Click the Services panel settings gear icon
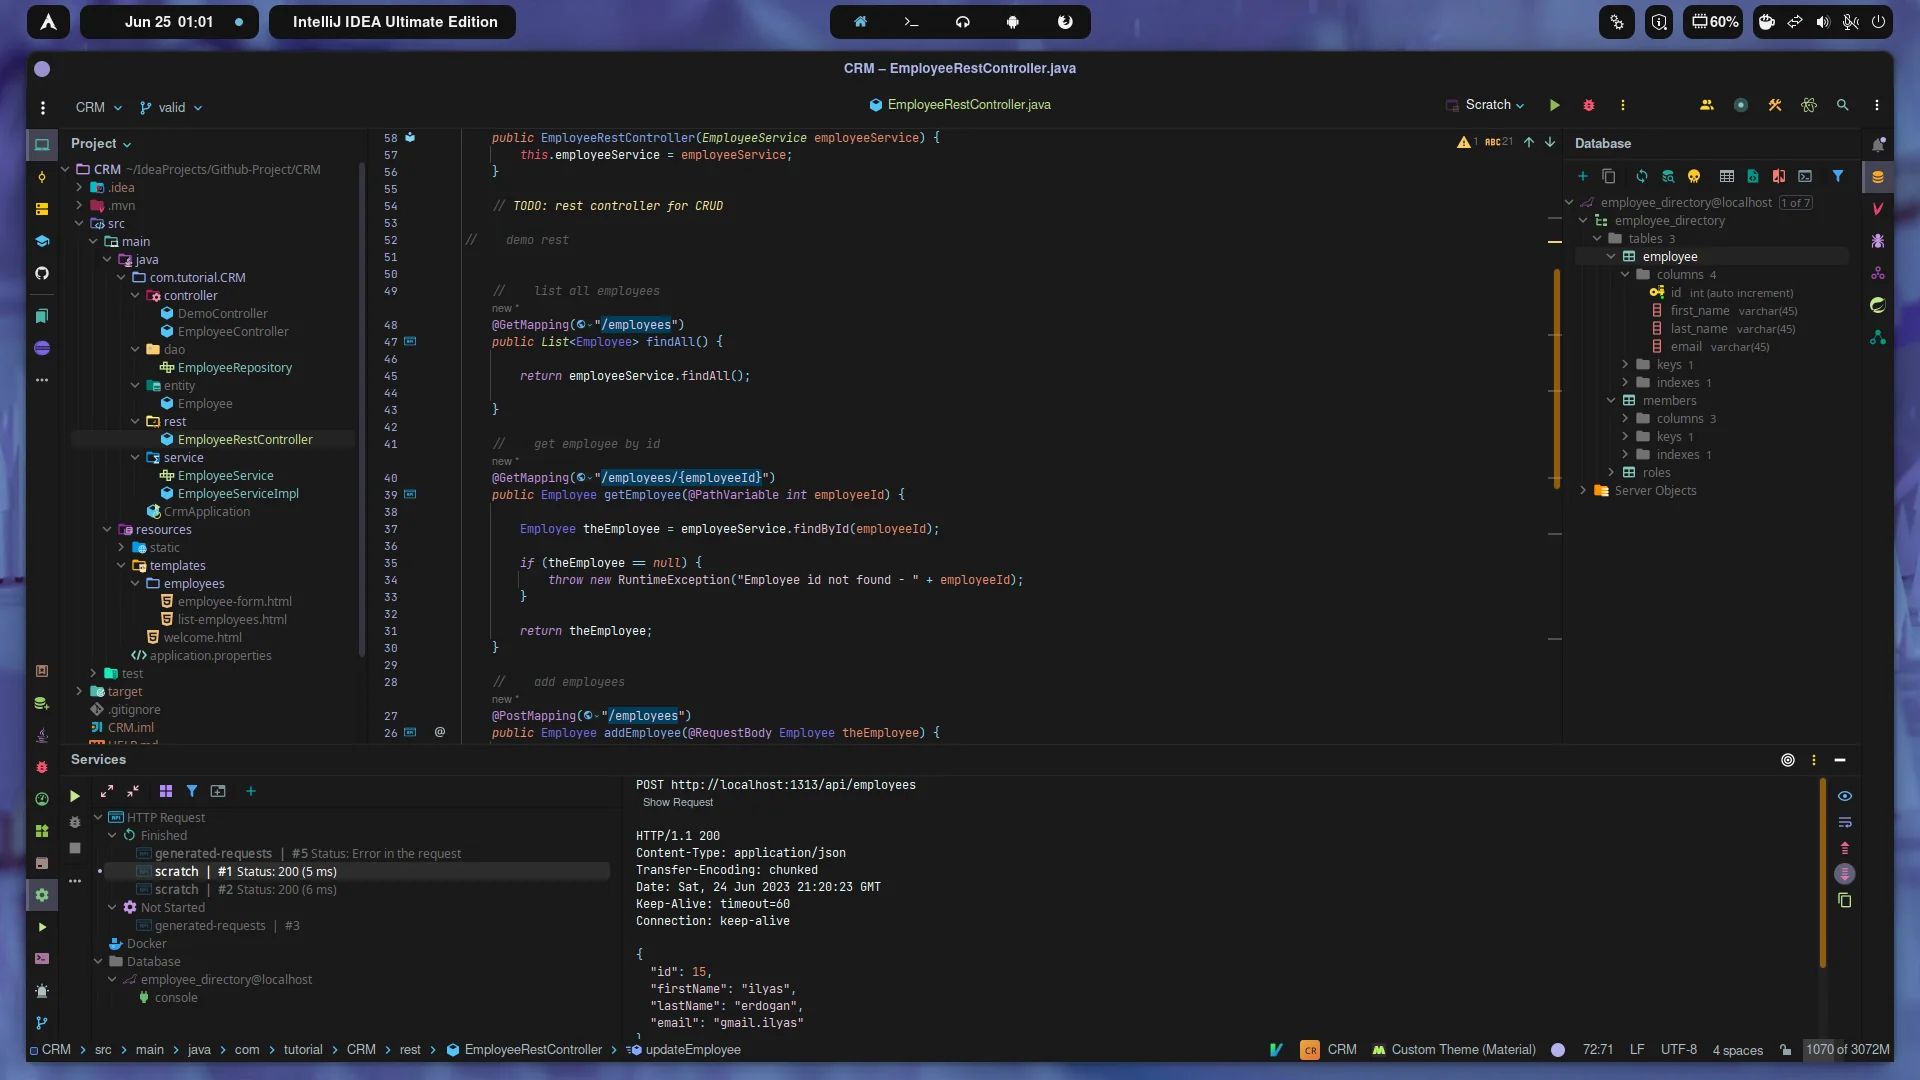The height and width of the screenshot is (1080, 1920). [x=1788, y=760]
